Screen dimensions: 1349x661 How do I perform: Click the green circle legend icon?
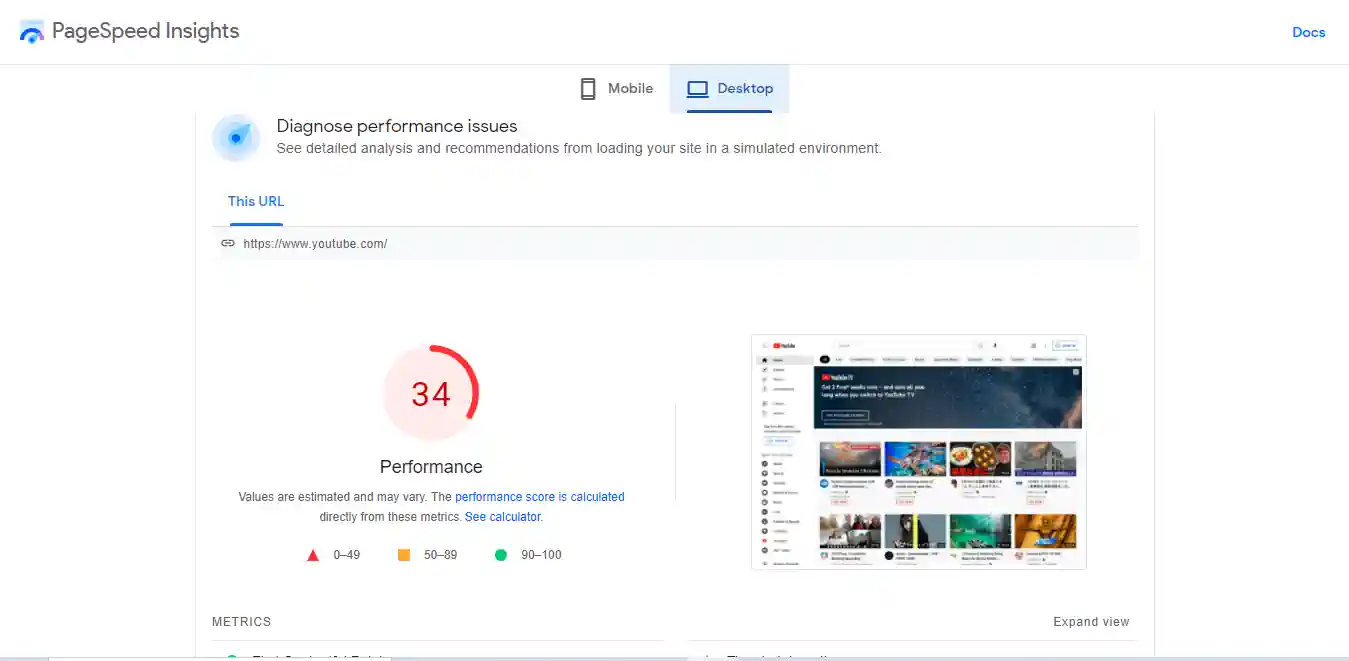point(501,554)
